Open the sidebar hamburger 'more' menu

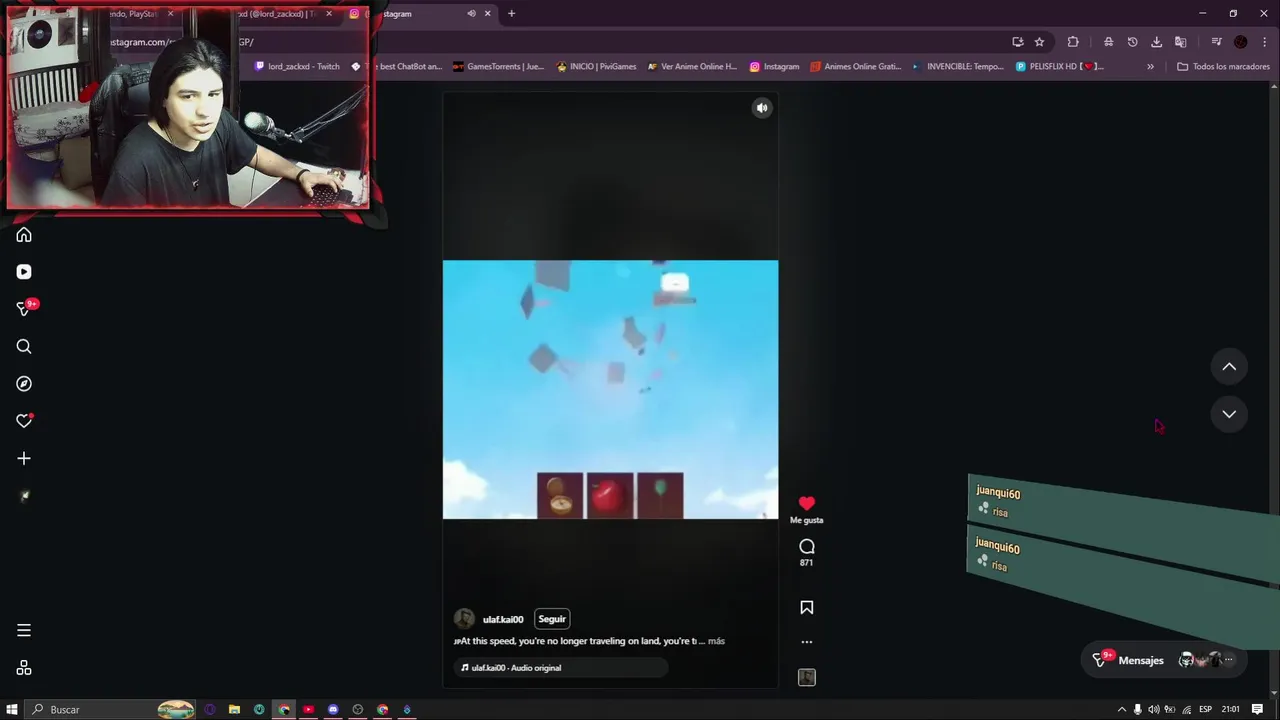coord(24,631)
